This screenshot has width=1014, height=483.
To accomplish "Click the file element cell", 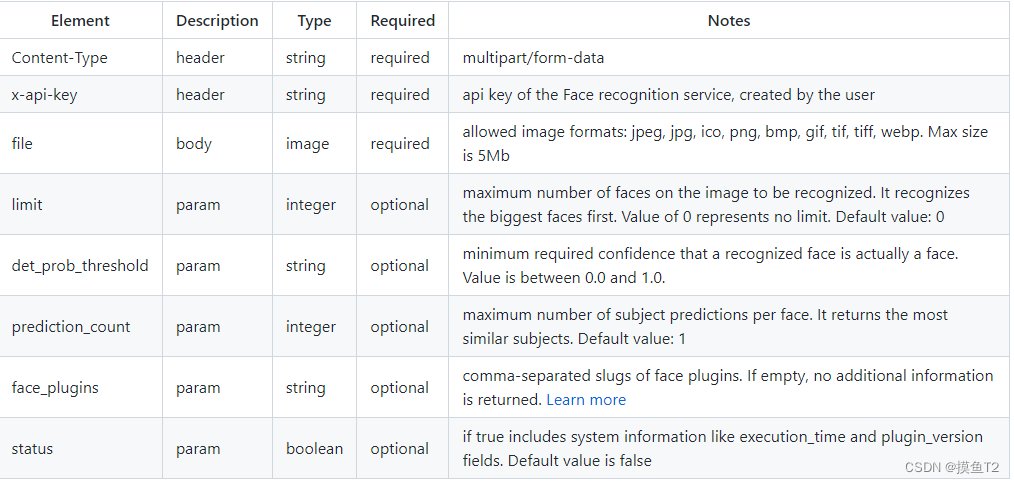I will coord(22,144).
